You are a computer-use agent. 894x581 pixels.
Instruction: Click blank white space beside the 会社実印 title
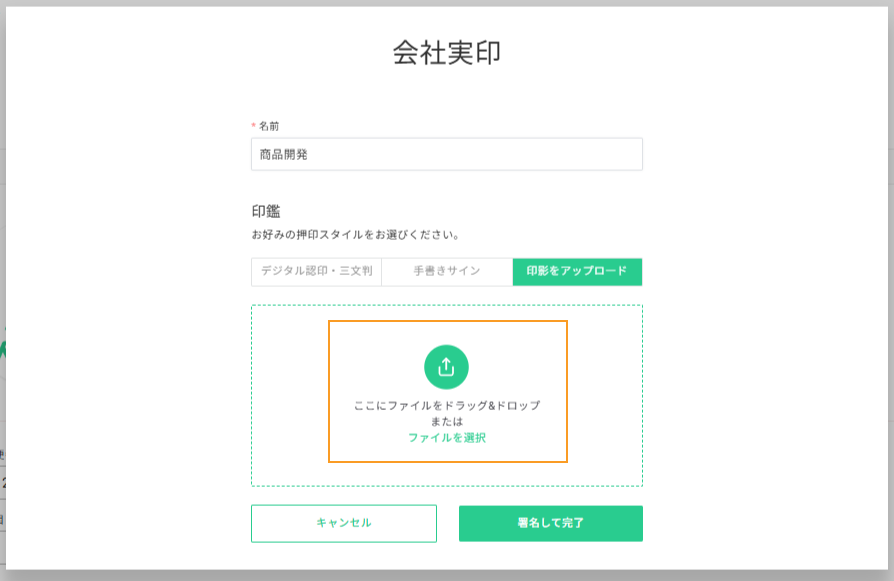click(684, 52)
